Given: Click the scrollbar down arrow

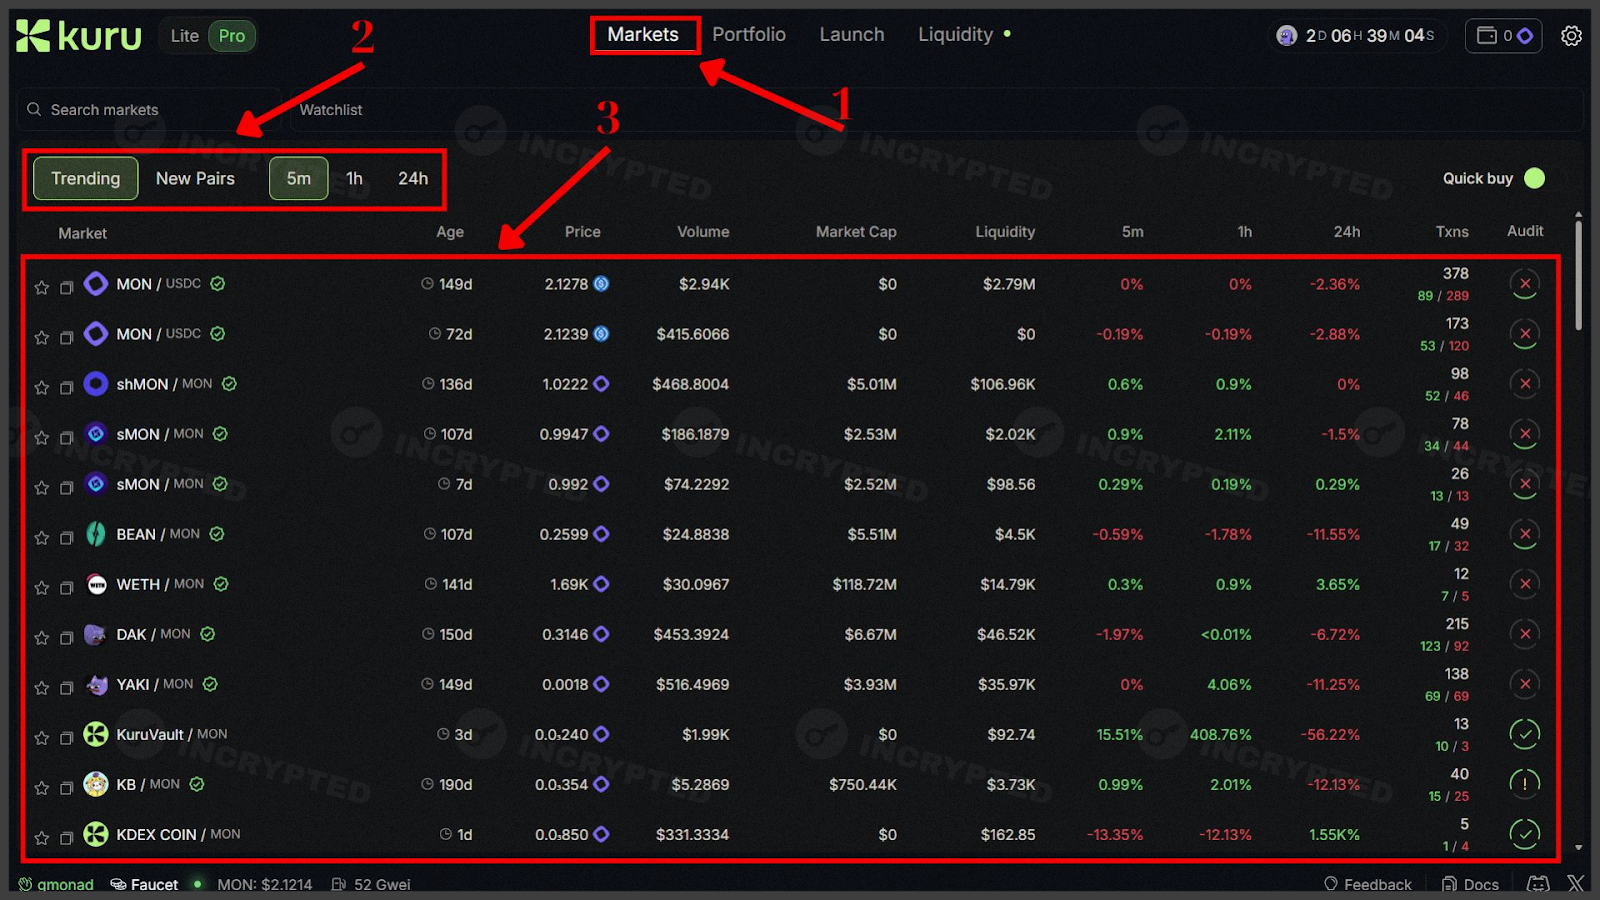Looking at the screenshot, I should 1579,847.
